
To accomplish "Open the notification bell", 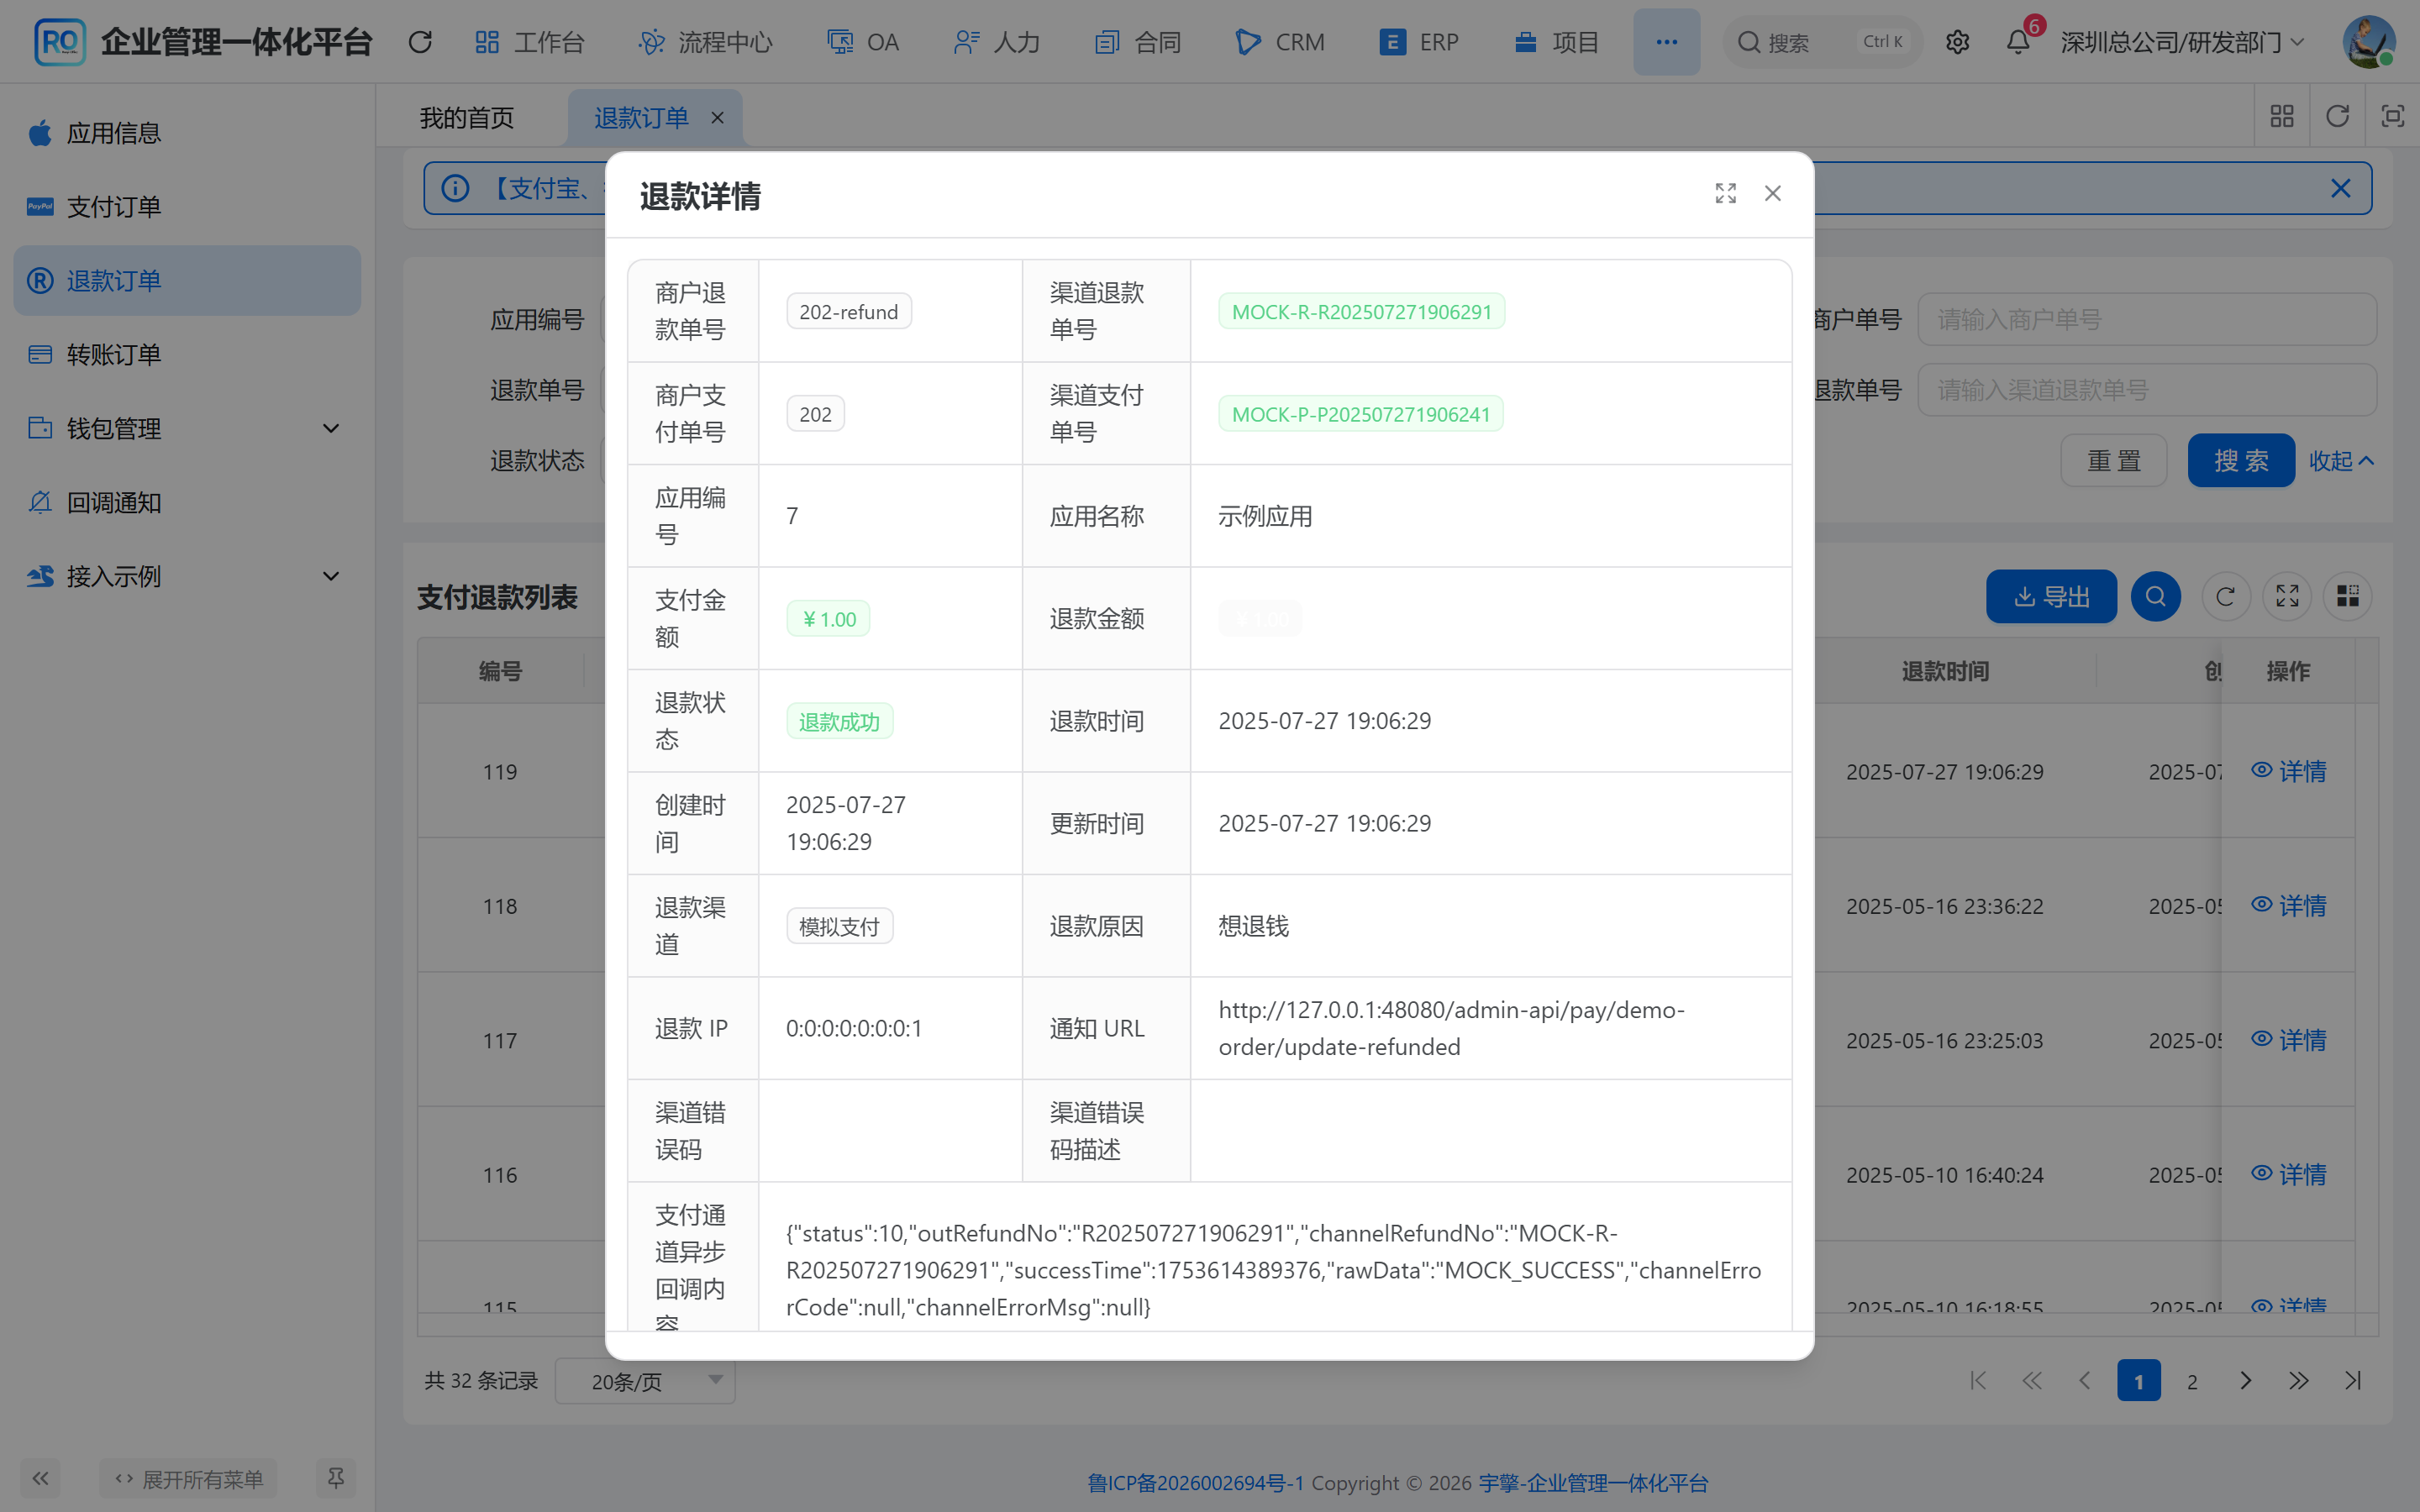I will [2018, 42].
